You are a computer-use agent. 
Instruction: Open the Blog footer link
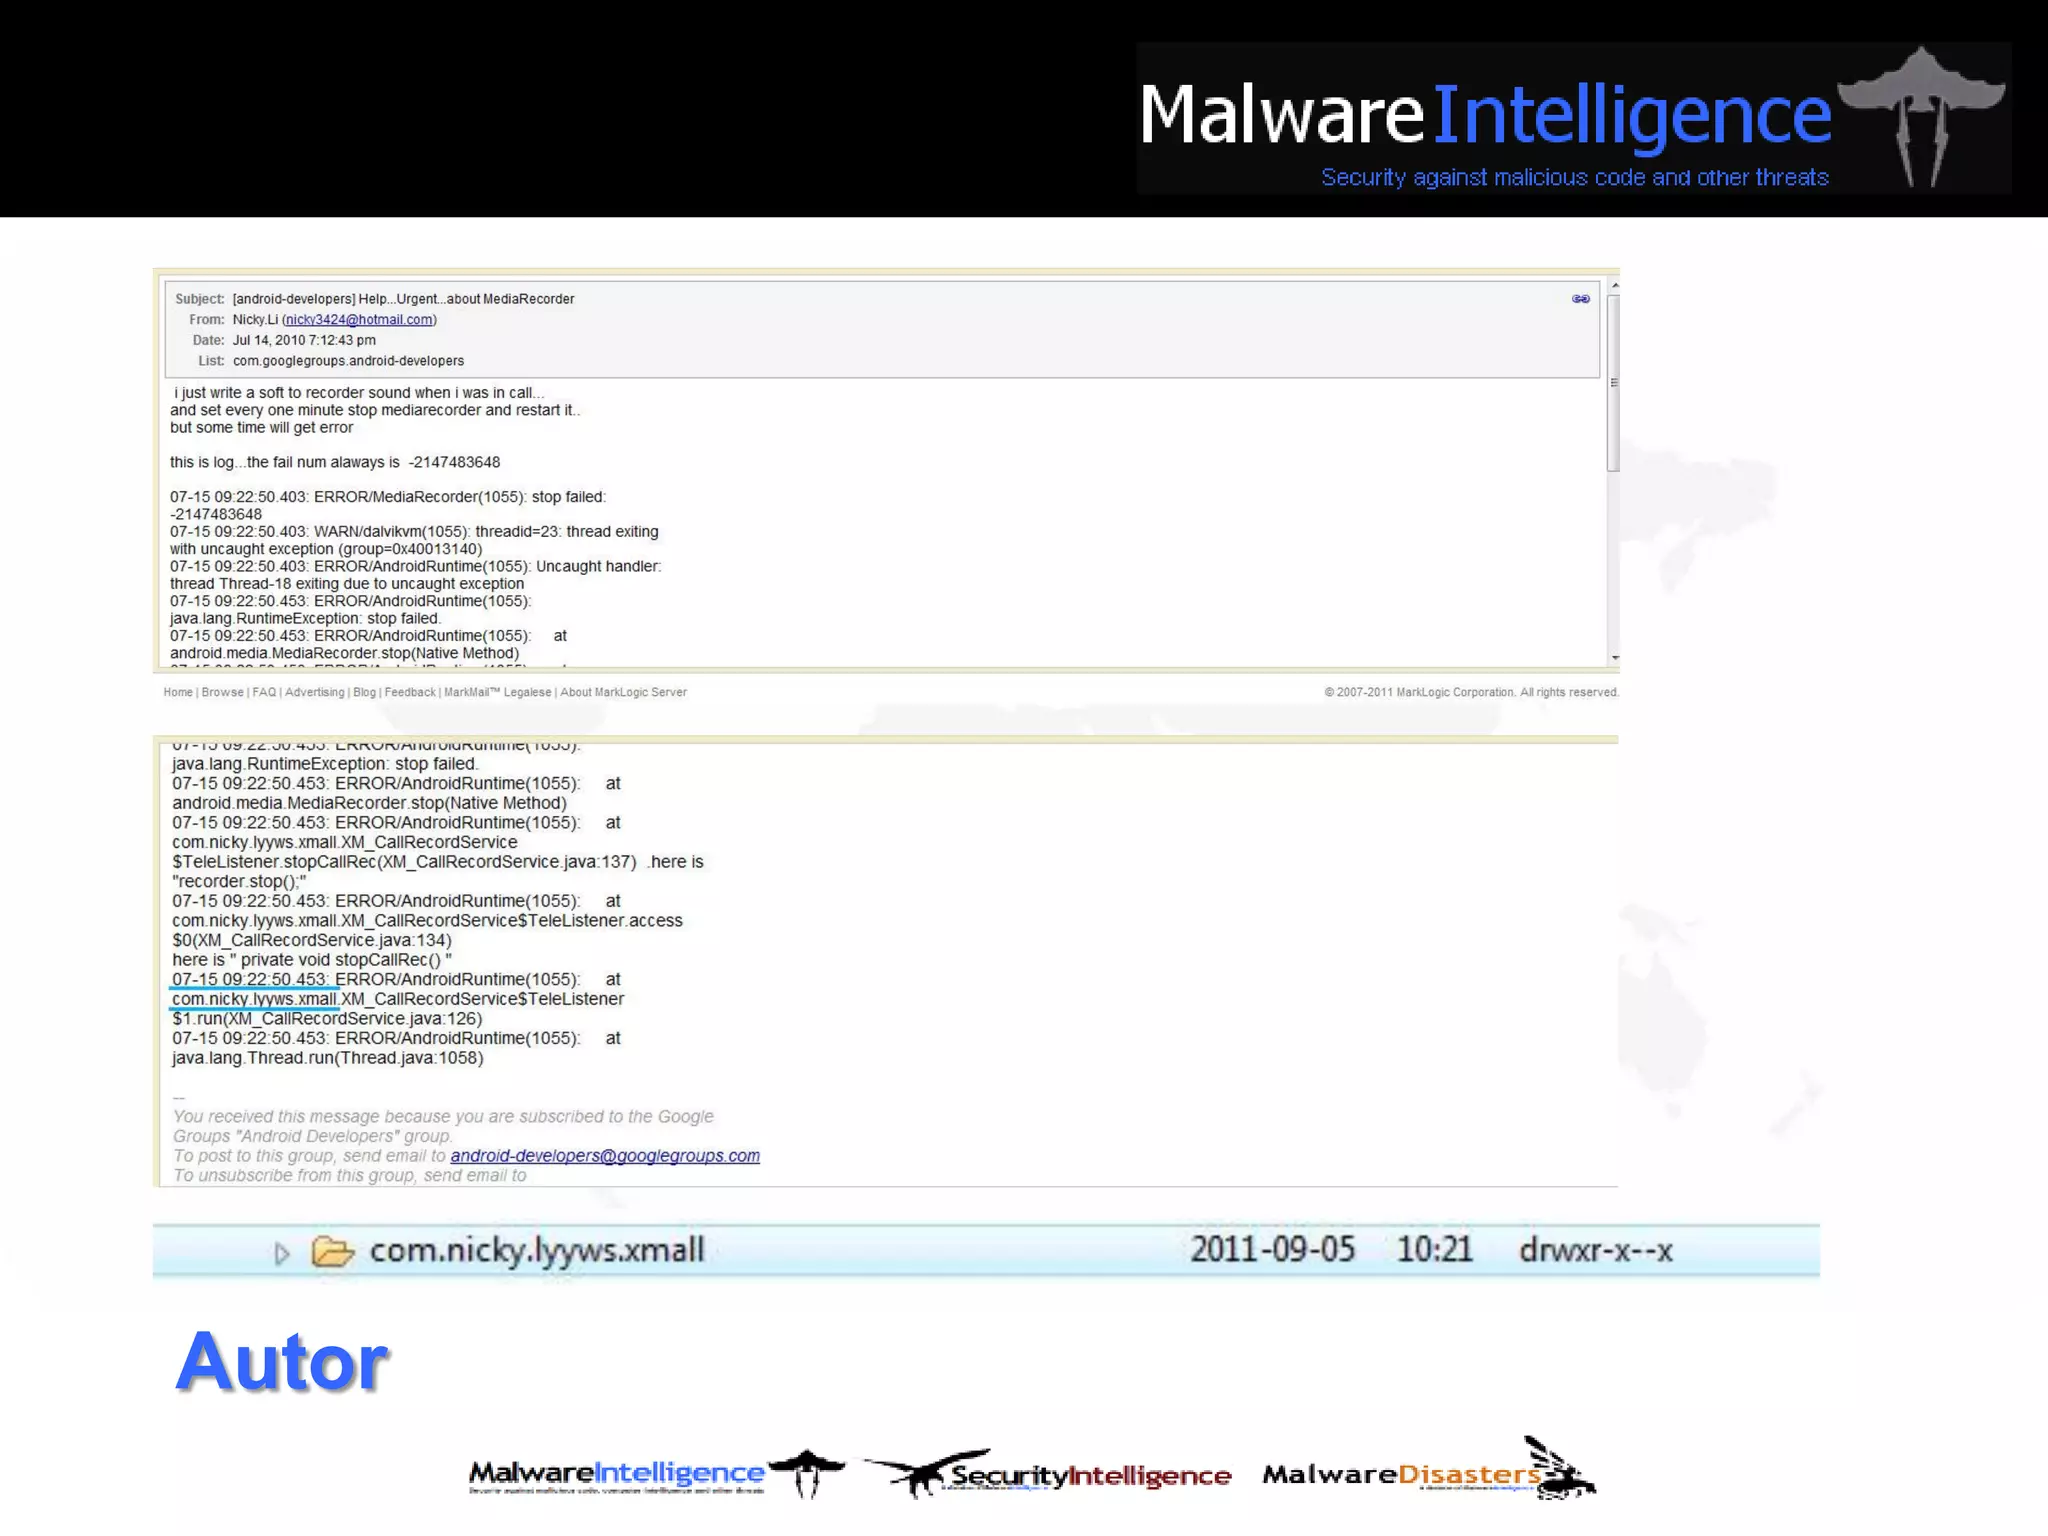pos(364,692)
